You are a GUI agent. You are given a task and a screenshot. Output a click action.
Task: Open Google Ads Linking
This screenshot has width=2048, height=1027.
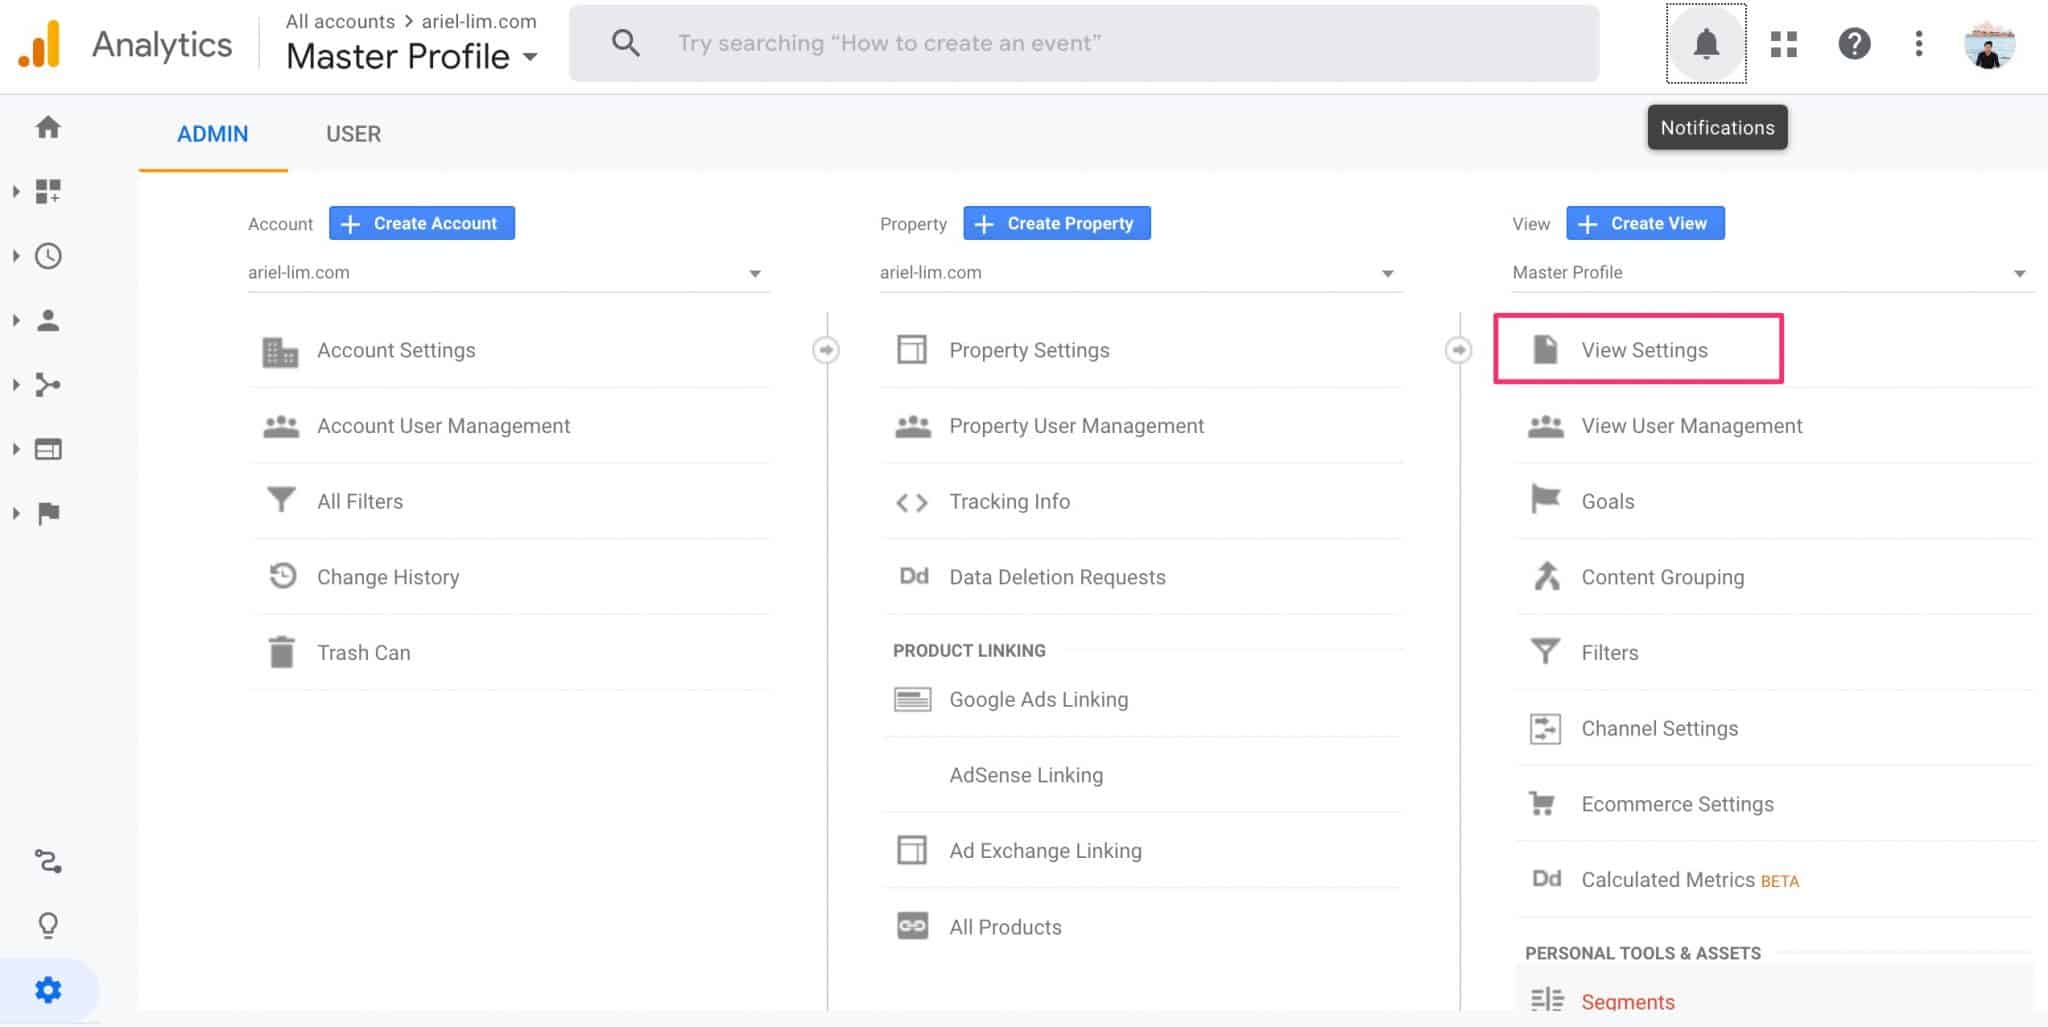pyautogui.click(x=1141, y=700)
